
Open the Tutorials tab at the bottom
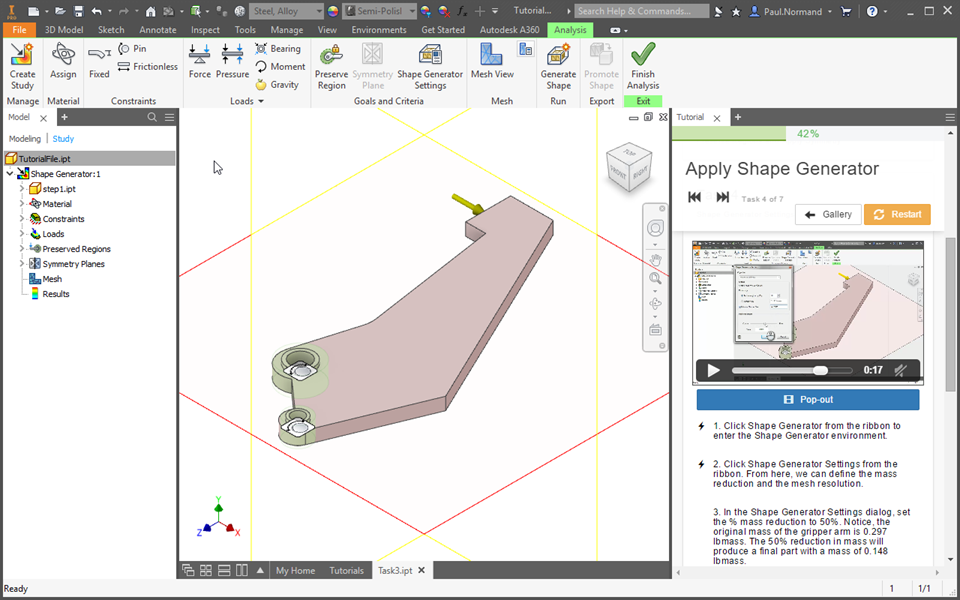[x=345, y=570]
